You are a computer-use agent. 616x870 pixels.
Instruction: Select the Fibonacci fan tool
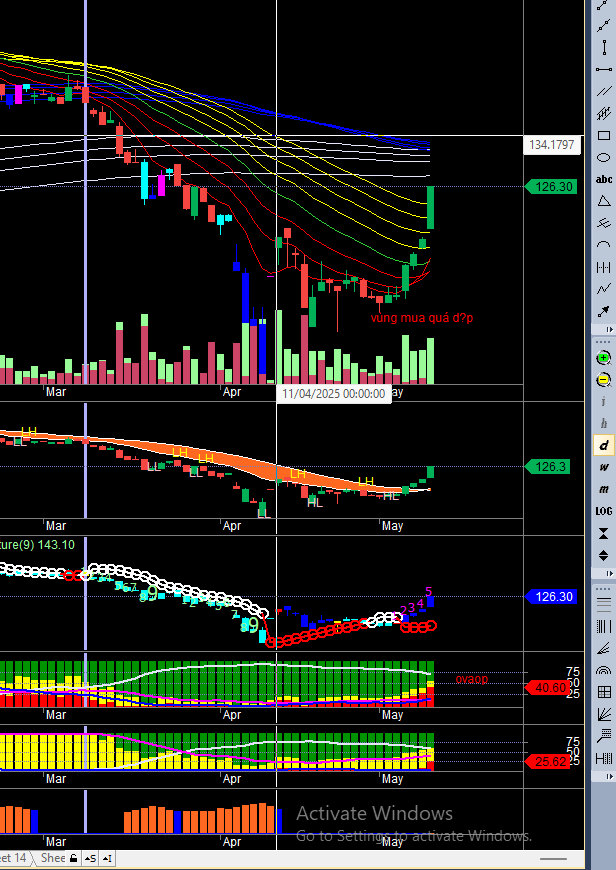click(x=604, y=714)
